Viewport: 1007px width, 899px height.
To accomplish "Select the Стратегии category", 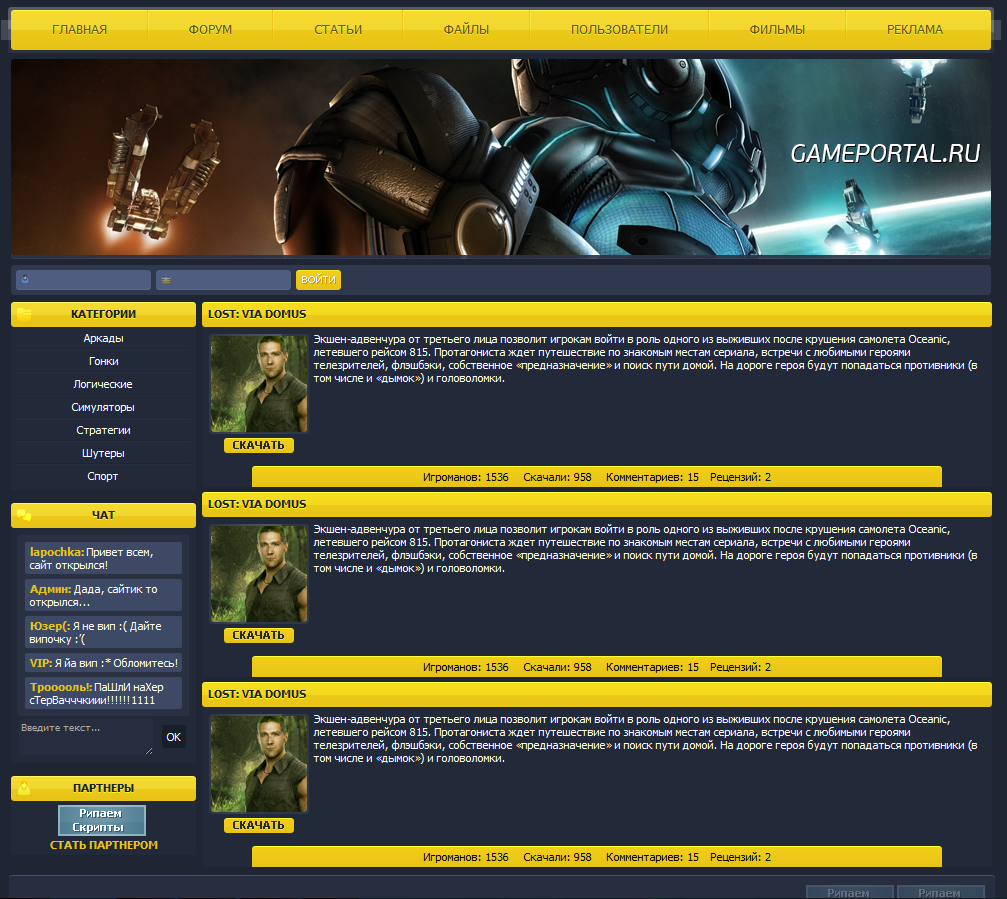I will click(103, 430).
